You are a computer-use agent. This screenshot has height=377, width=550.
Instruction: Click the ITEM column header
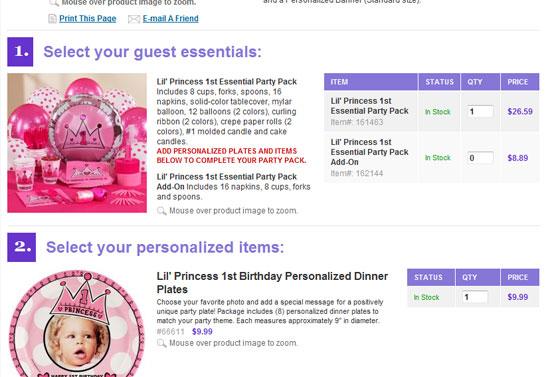click(371, 82)
